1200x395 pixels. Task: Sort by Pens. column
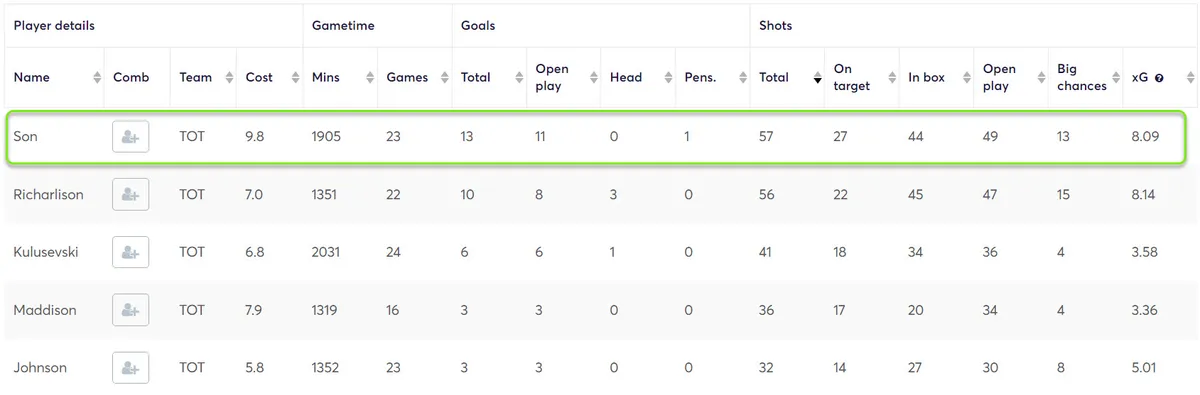pyautogui.click(x=700, y=78)
